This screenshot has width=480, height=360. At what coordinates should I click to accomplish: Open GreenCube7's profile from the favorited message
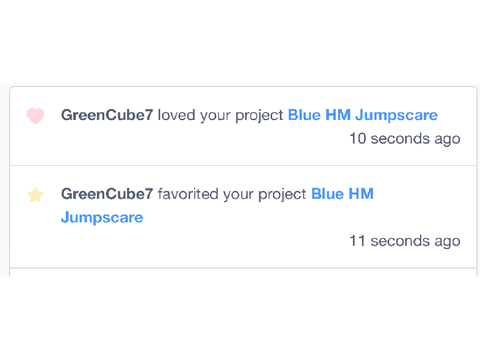pos(107,194)
